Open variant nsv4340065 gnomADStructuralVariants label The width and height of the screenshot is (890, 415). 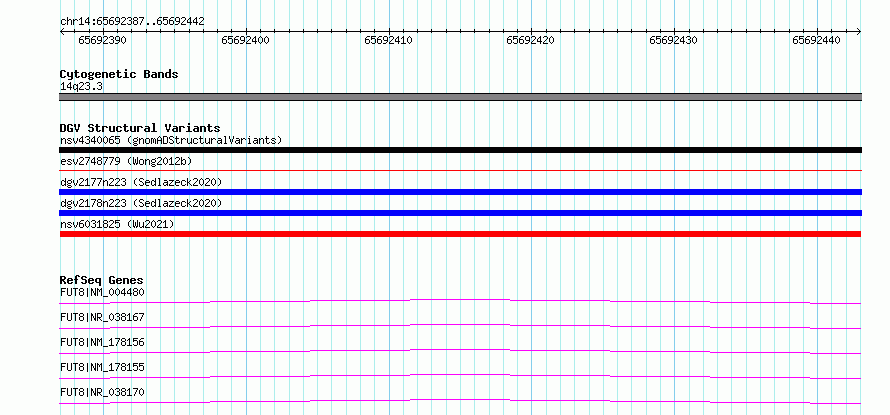171,140
